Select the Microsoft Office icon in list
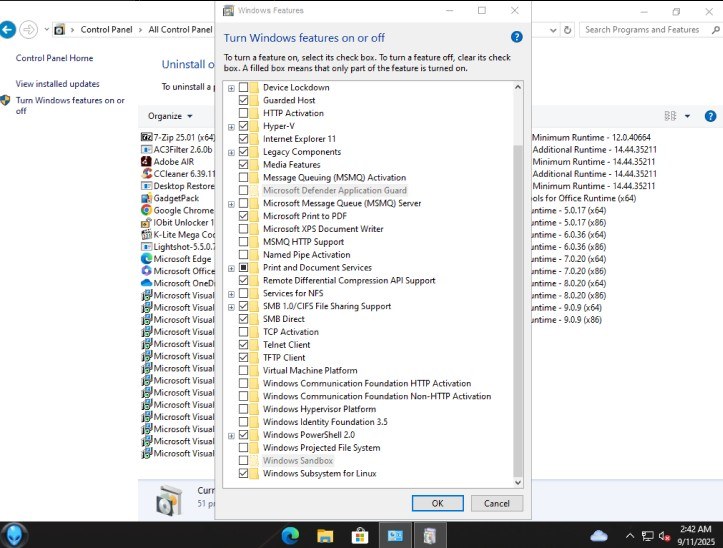This screenshot has width=723, height=548. coord(146,271)
